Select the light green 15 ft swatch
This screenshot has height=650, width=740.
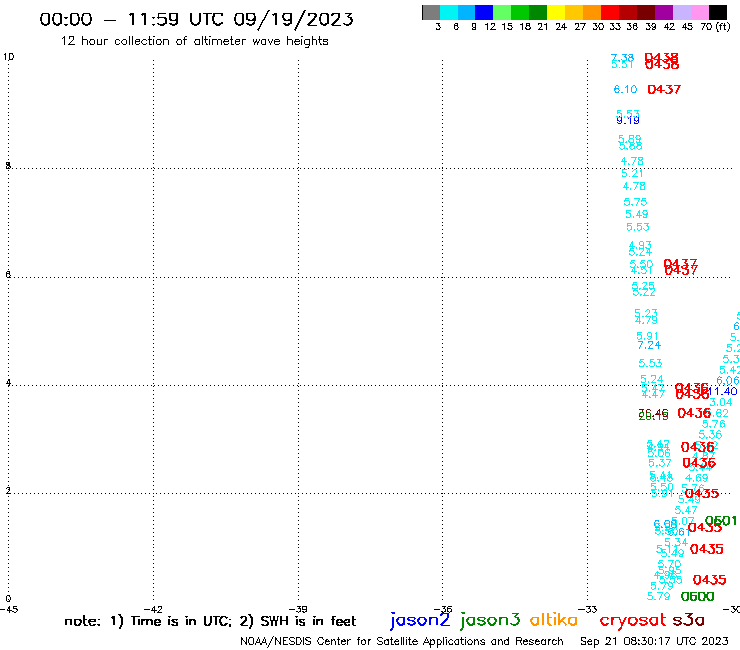(x=502, y=12)
